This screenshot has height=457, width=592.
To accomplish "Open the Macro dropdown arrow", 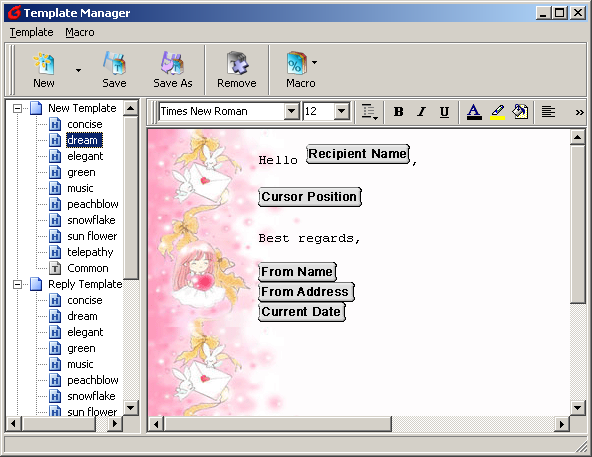I will pyautogui.click(x=314, y=62).
